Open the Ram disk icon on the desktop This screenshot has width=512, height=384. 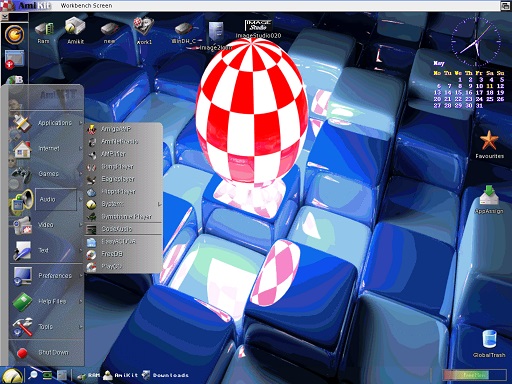[44, 32]
